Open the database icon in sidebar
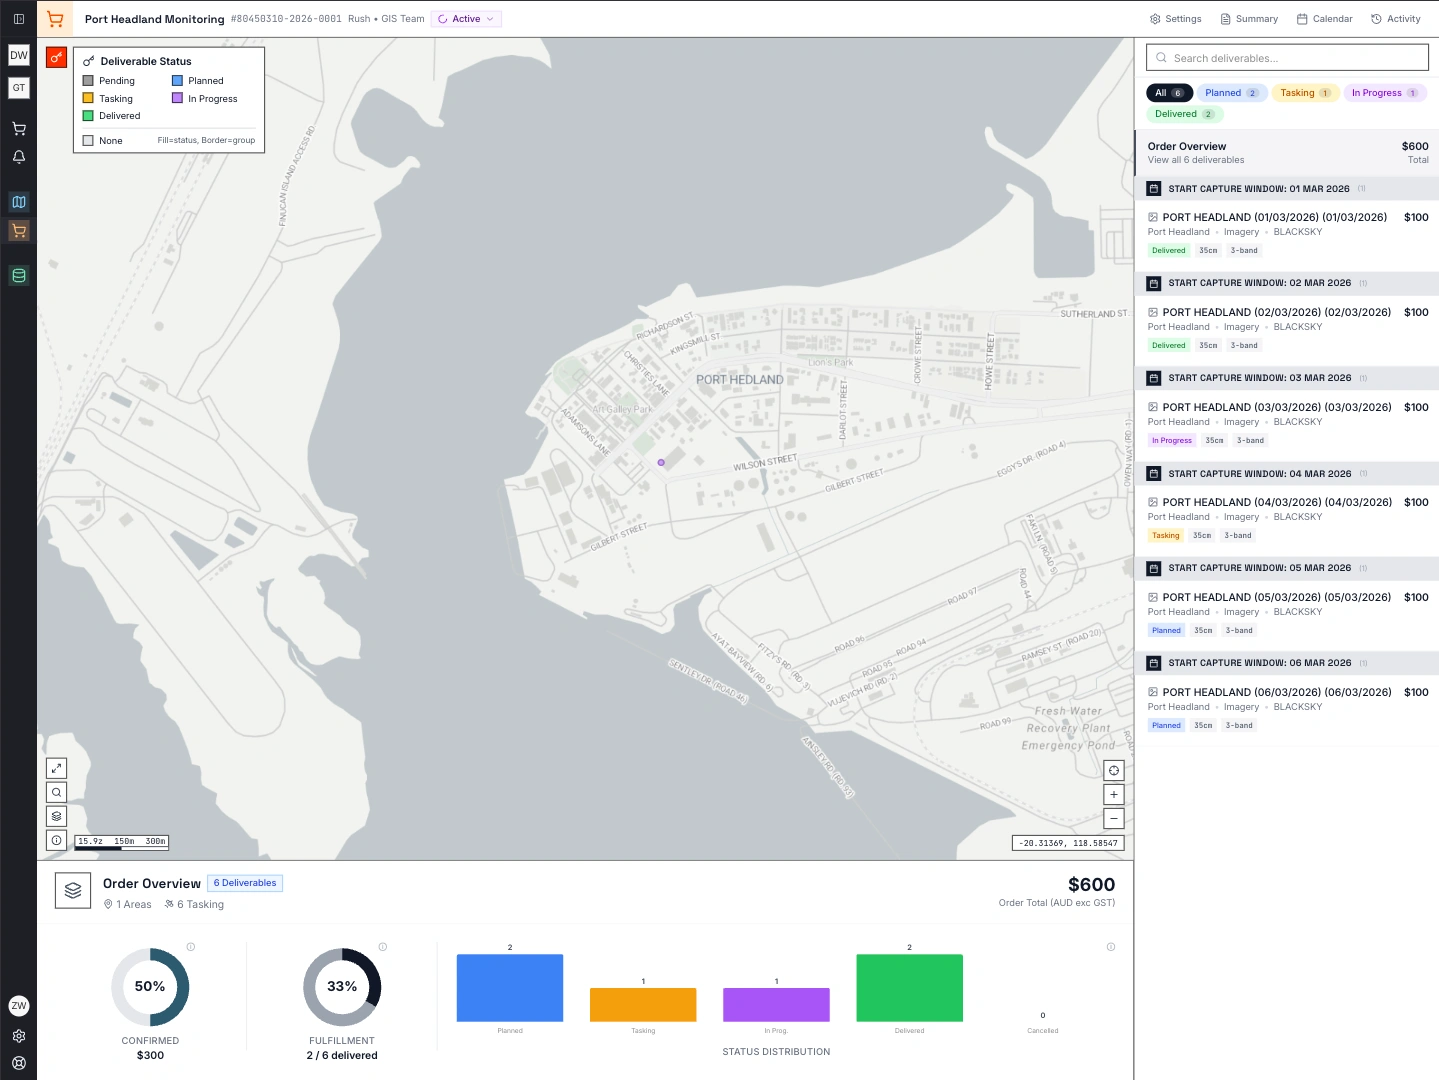The height and width of the screenshot is (1080, 1439). pyautogui.click(x=19, y=275)
